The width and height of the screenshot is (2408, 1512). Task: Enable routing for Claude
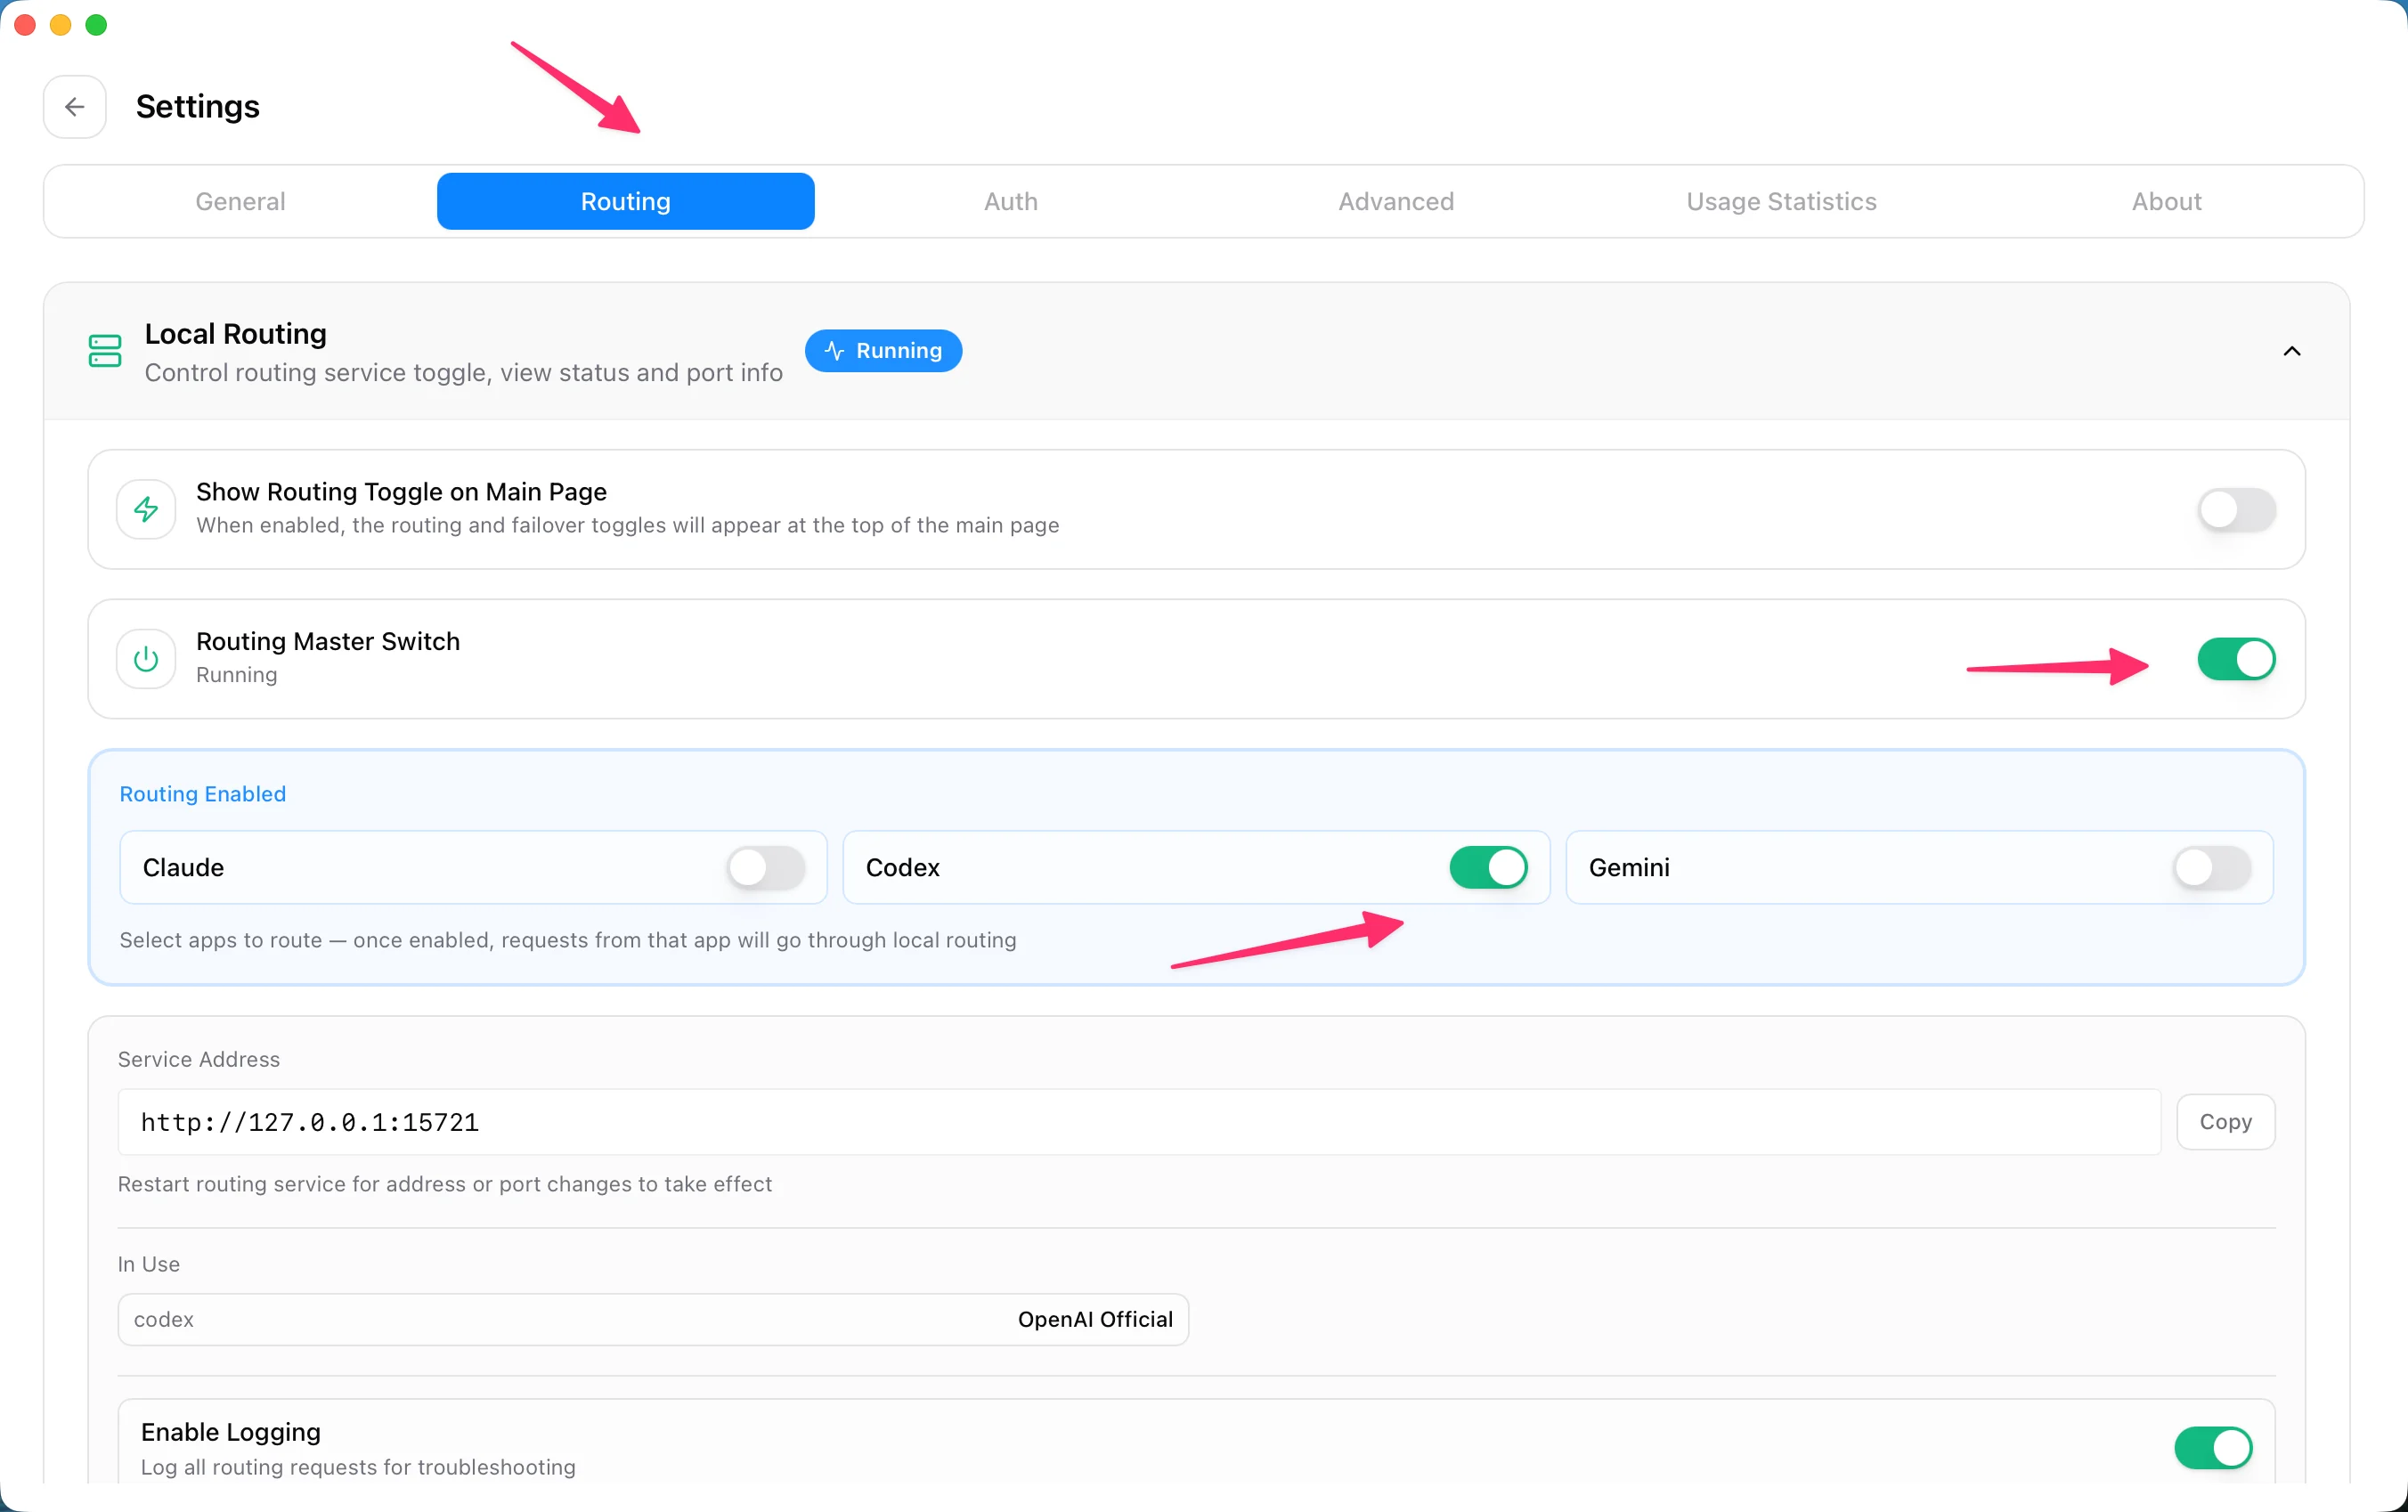[766, 867]
